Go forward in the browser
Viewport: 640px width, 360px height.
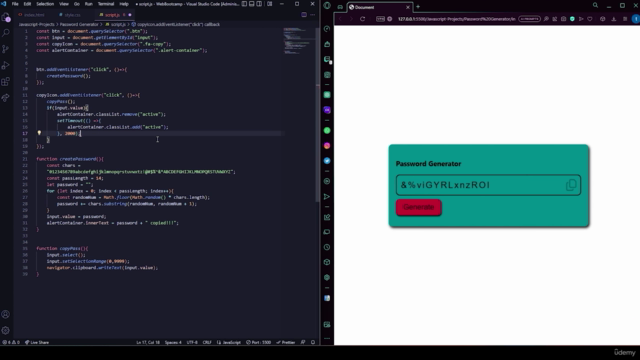click(x=351, y=19)
